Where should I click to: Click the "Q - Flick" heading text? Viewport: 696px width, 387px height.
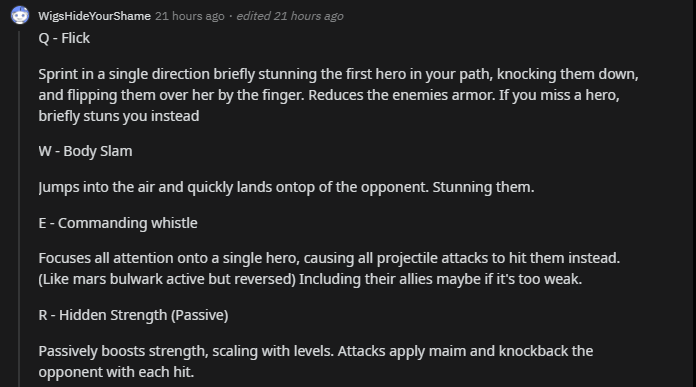coord(64,38)
